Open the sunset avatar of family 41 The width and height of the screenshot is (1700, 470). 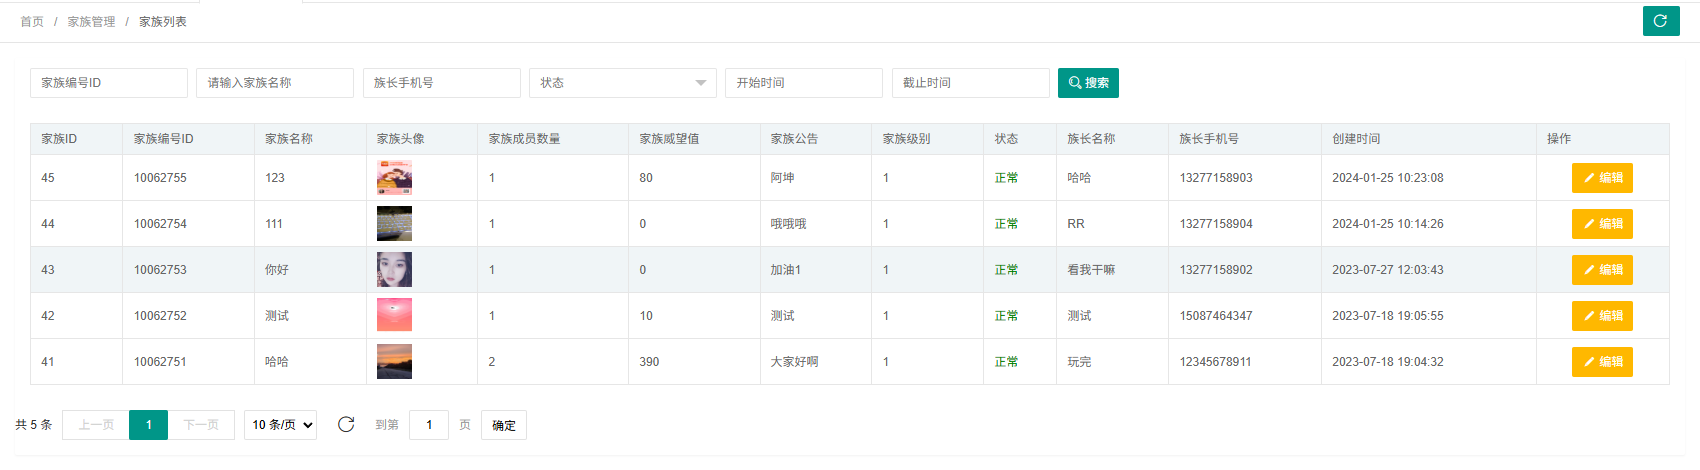click(394, 362)
